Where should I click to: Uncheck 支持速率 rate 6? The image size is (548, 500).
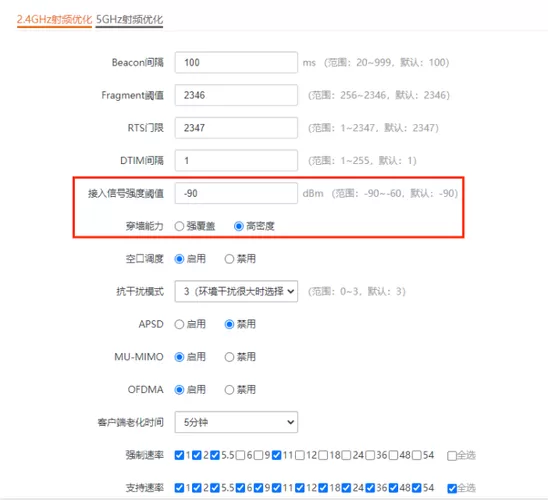(x=240, y=488)
